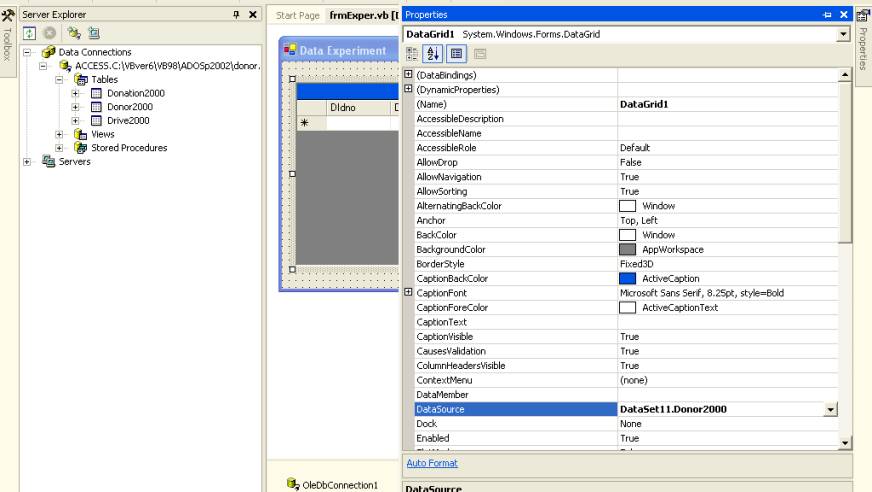
Task: Click the DIdno column header in grid
Action: 359,107
